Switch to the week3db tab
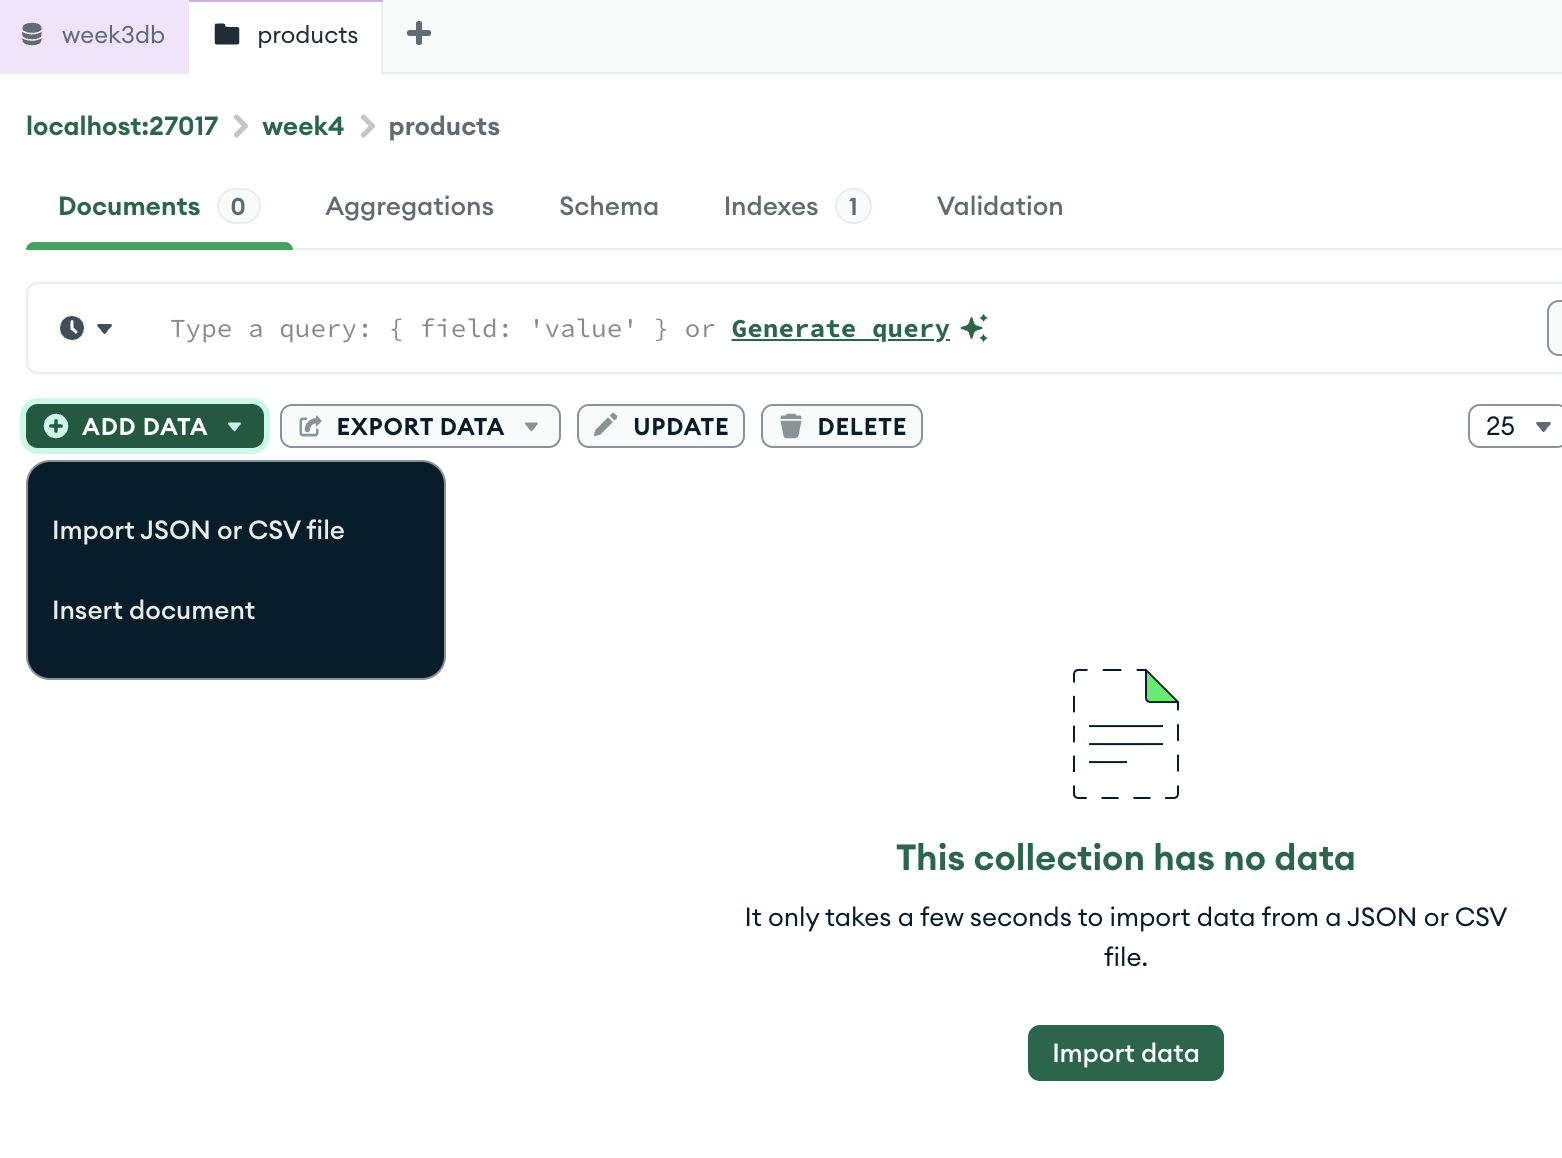The height and width of the screenshot is (1158, 1562). pos(94,36)
